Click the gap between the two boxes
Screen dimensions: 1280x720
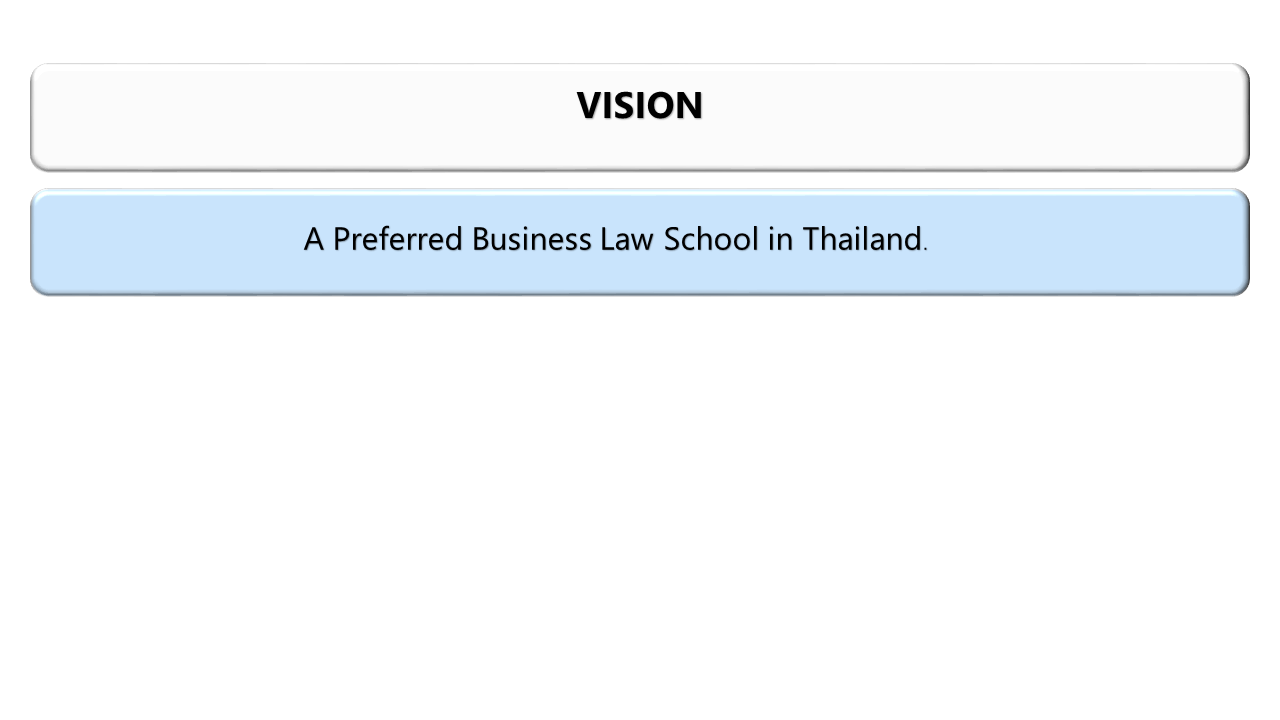point(640,180)
